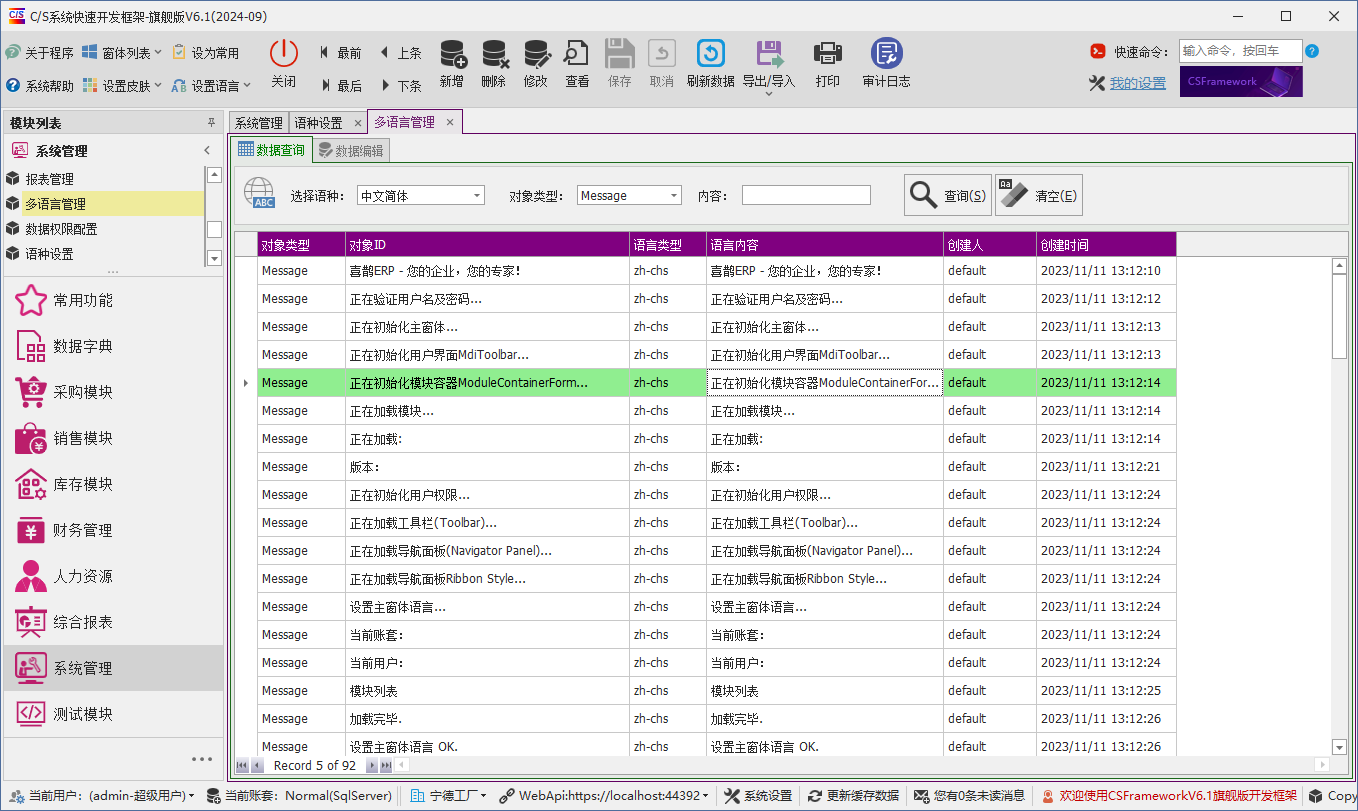The height and width of the screenshot is (811, 1358).
Task: Open the 销售模块 module
Action: click(114, 438)
